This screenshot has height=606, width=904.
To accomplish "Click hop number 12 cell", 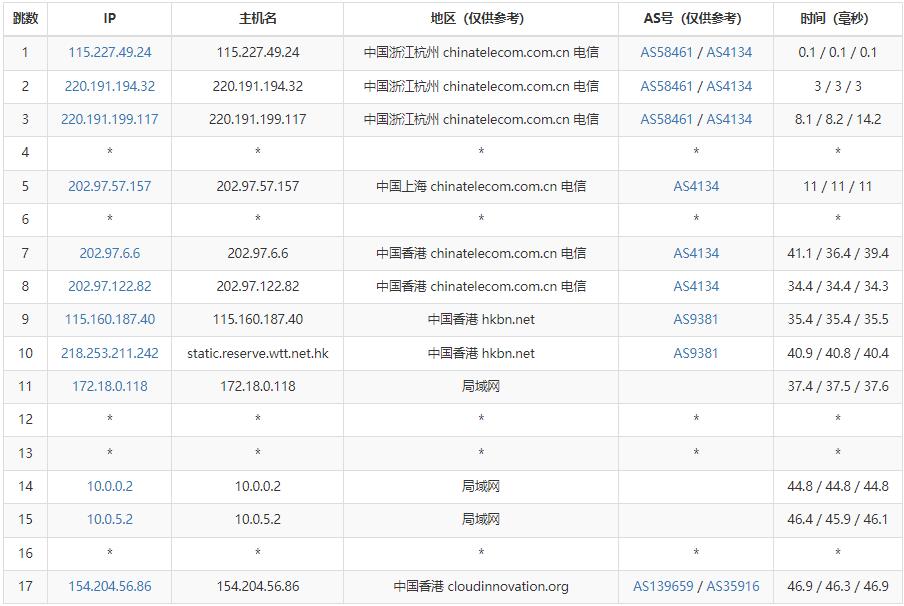I will click(x=25, y=419).
